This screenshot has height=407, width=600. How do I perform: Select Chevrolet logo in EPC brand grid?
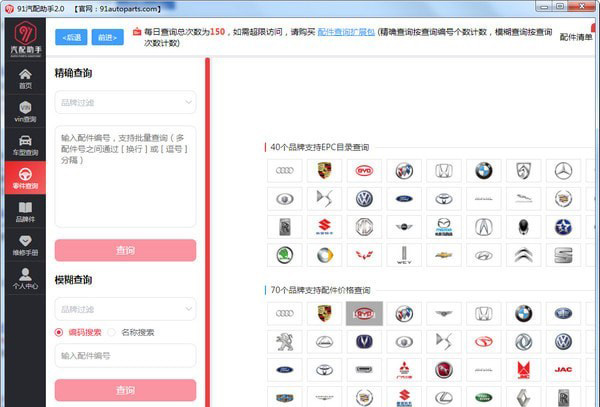(x=444, y=255)
